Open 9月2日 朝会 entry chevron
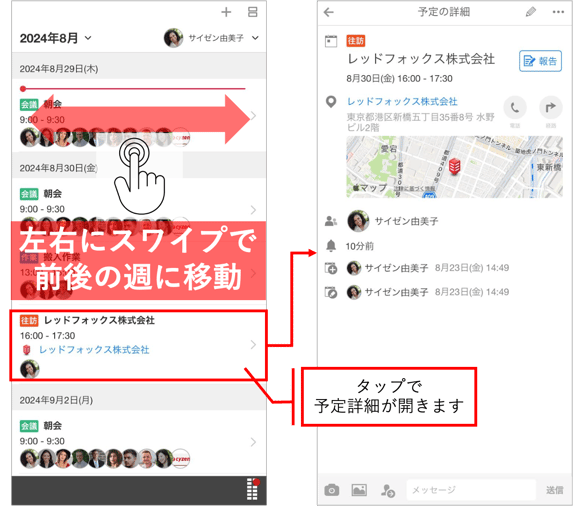Screen dimensions: 573x506 coord(253,442)
